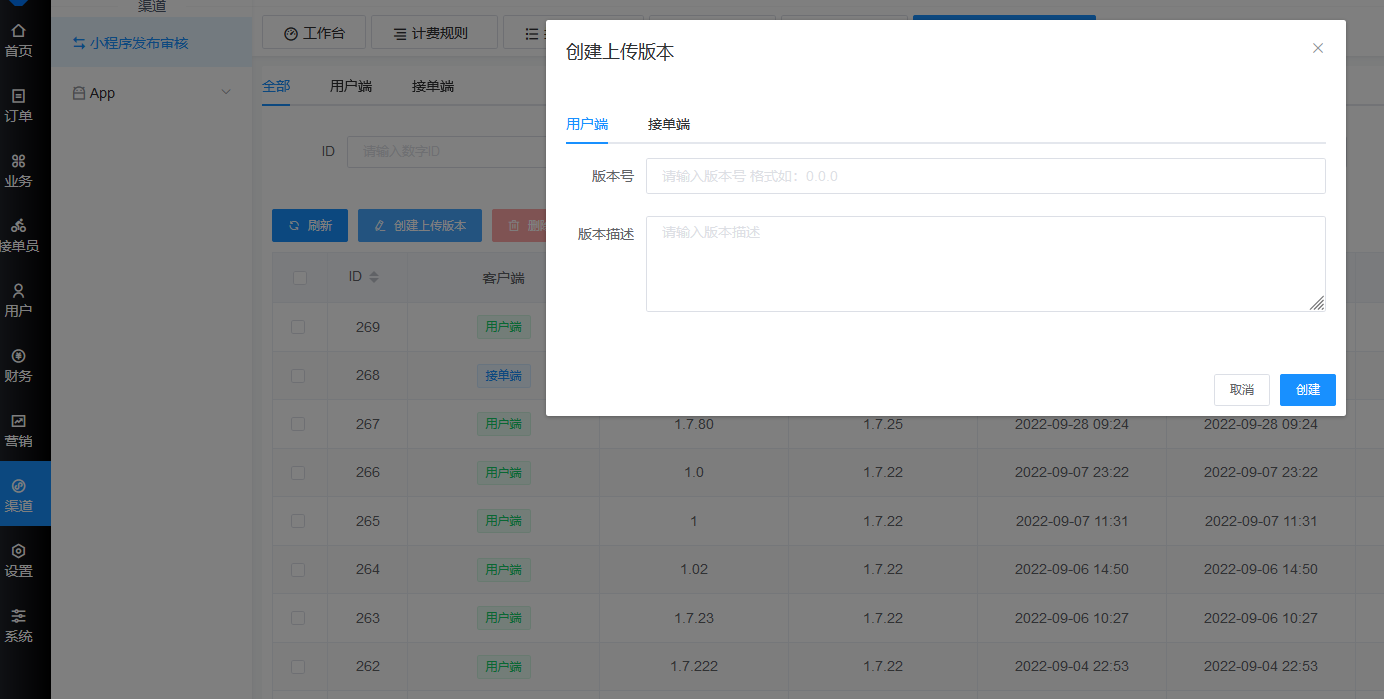Open the 系统 system sliders icon
The height and width of the screenshot is (699, 1384).
pos(18,616)
